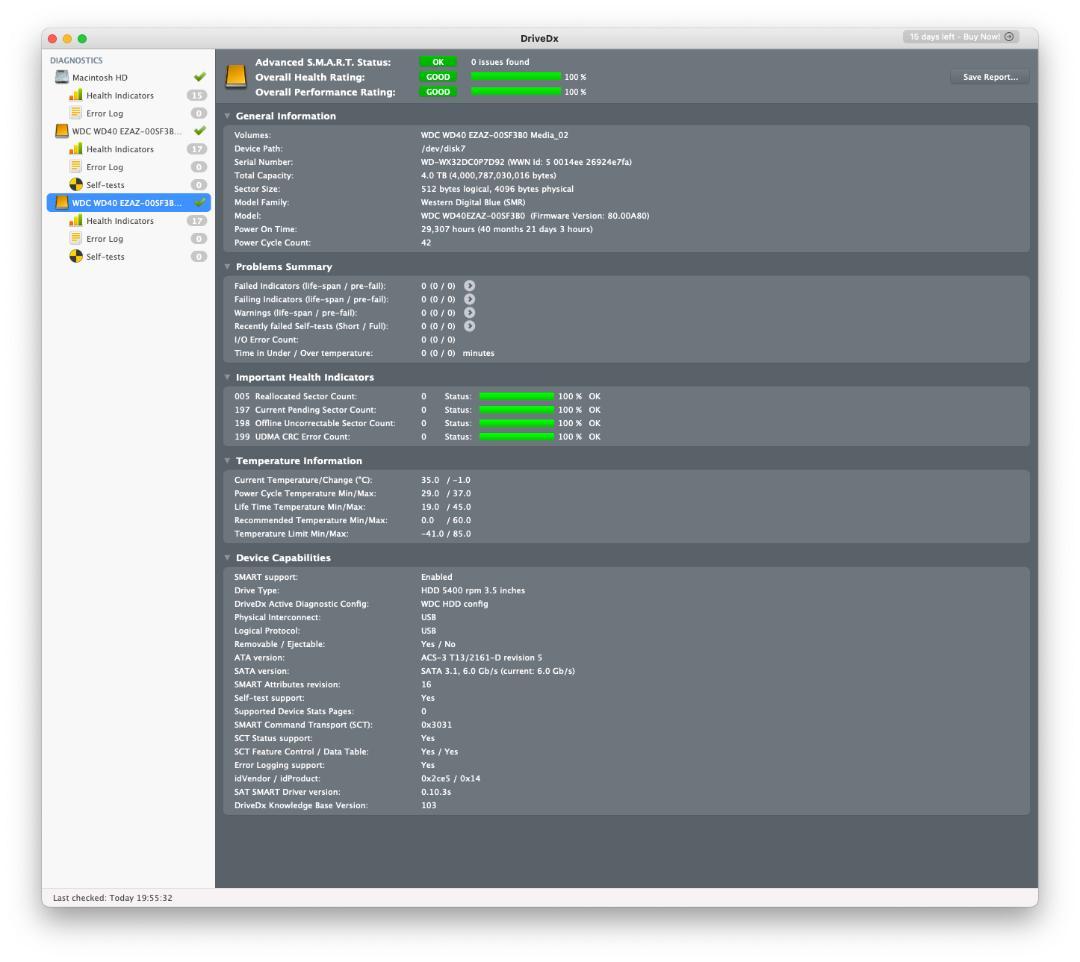This screenshot has height=962, width=1080.
Task: Open Error Log under Macintosh HD
Action: coord(104,113)
